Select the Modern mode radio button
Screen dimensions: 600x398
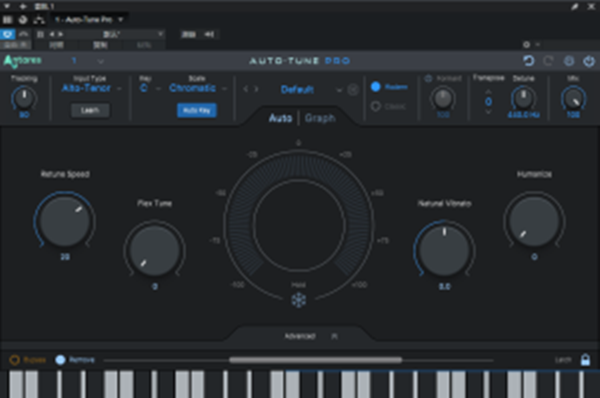coord(376,87)
